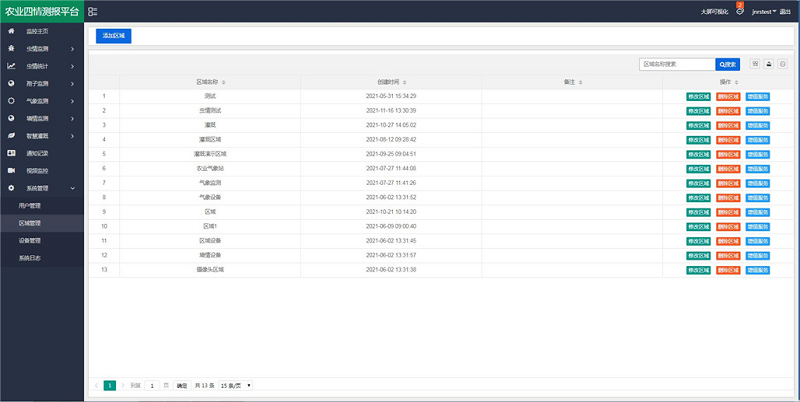Open the message notifications icon with badge
The width and height of the screenshot is (800, 402).
point(740,10)
